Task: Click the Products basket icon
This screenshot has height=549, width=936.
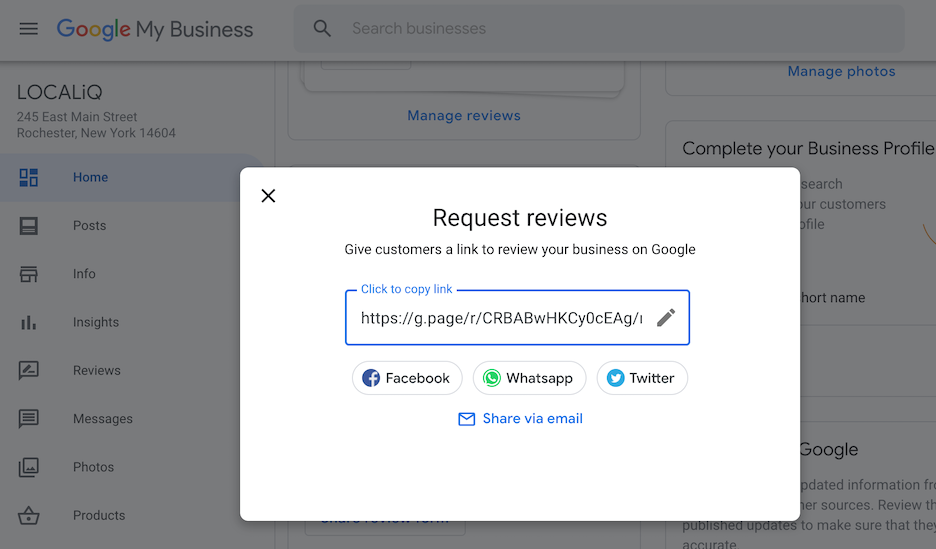Action: coord(29,516)
